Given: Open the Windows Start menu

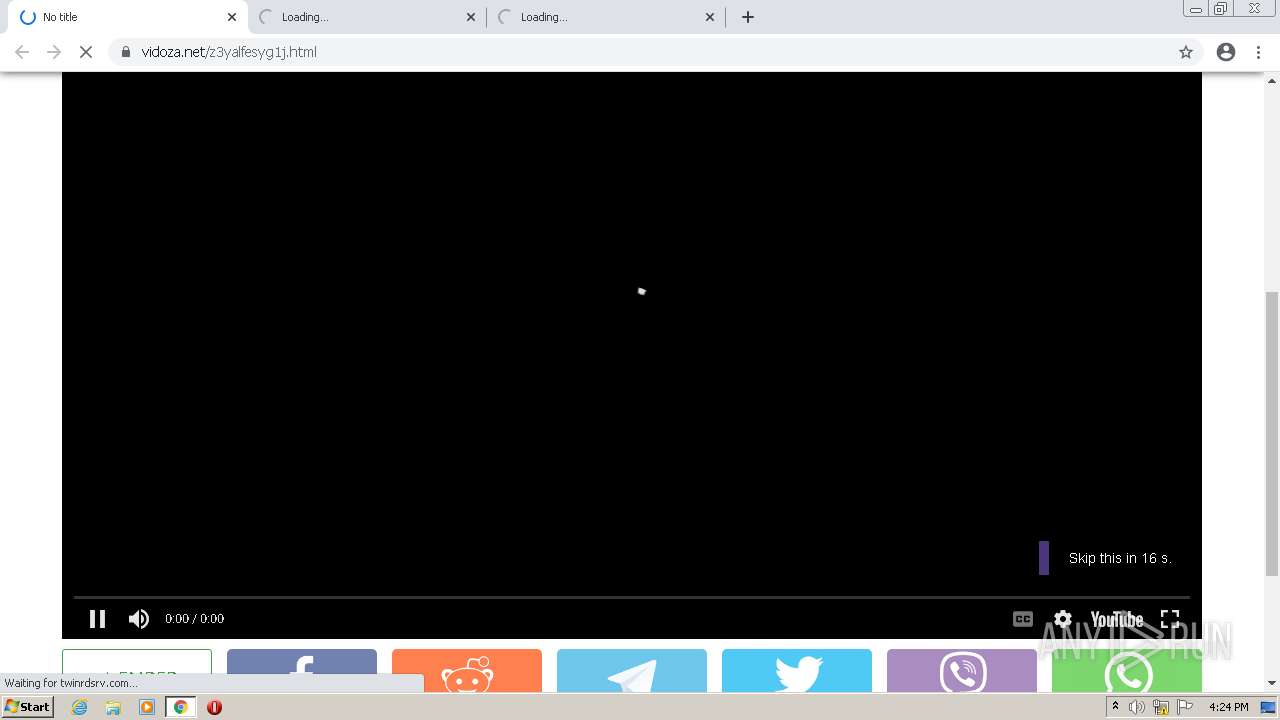Looking at the screenshot, I should point(27,707).
